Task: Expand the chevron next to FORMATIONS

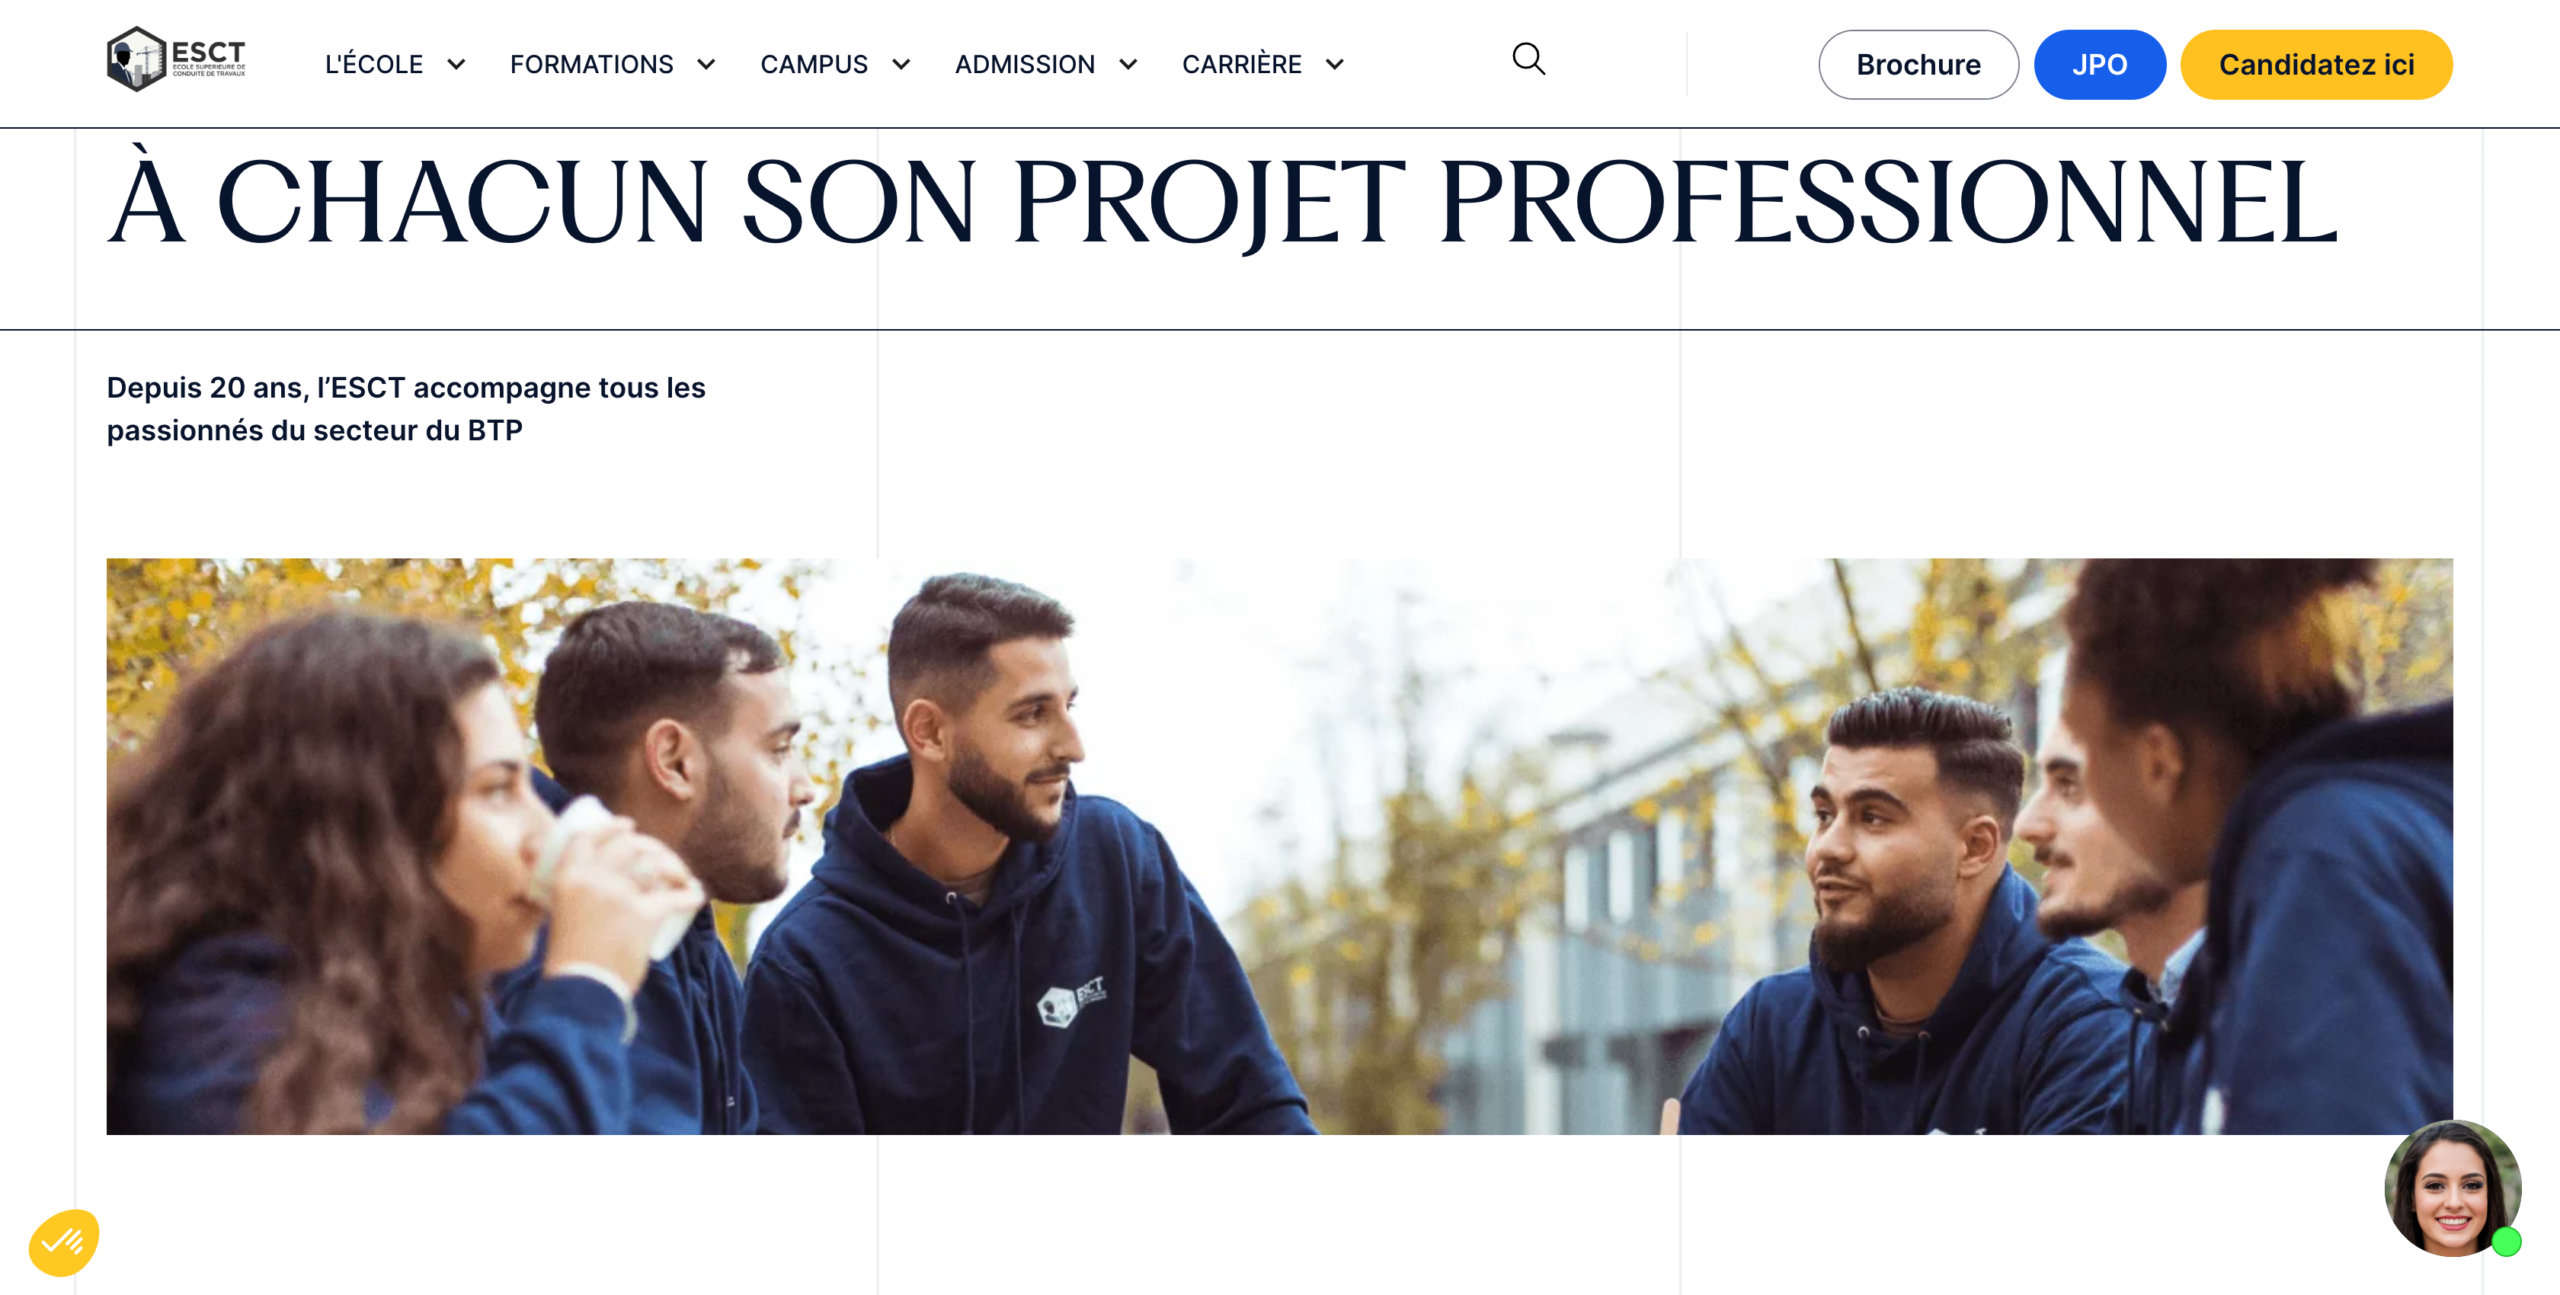Action: [706, 65]
